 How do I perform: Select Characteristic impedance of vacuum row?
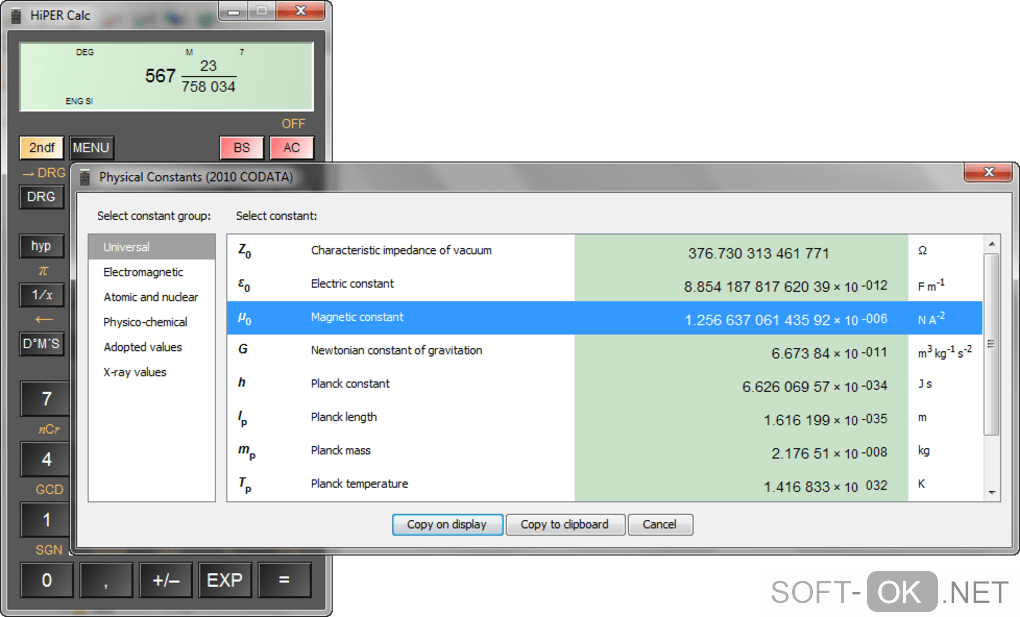pyautogui.click(x=604, y=251)
